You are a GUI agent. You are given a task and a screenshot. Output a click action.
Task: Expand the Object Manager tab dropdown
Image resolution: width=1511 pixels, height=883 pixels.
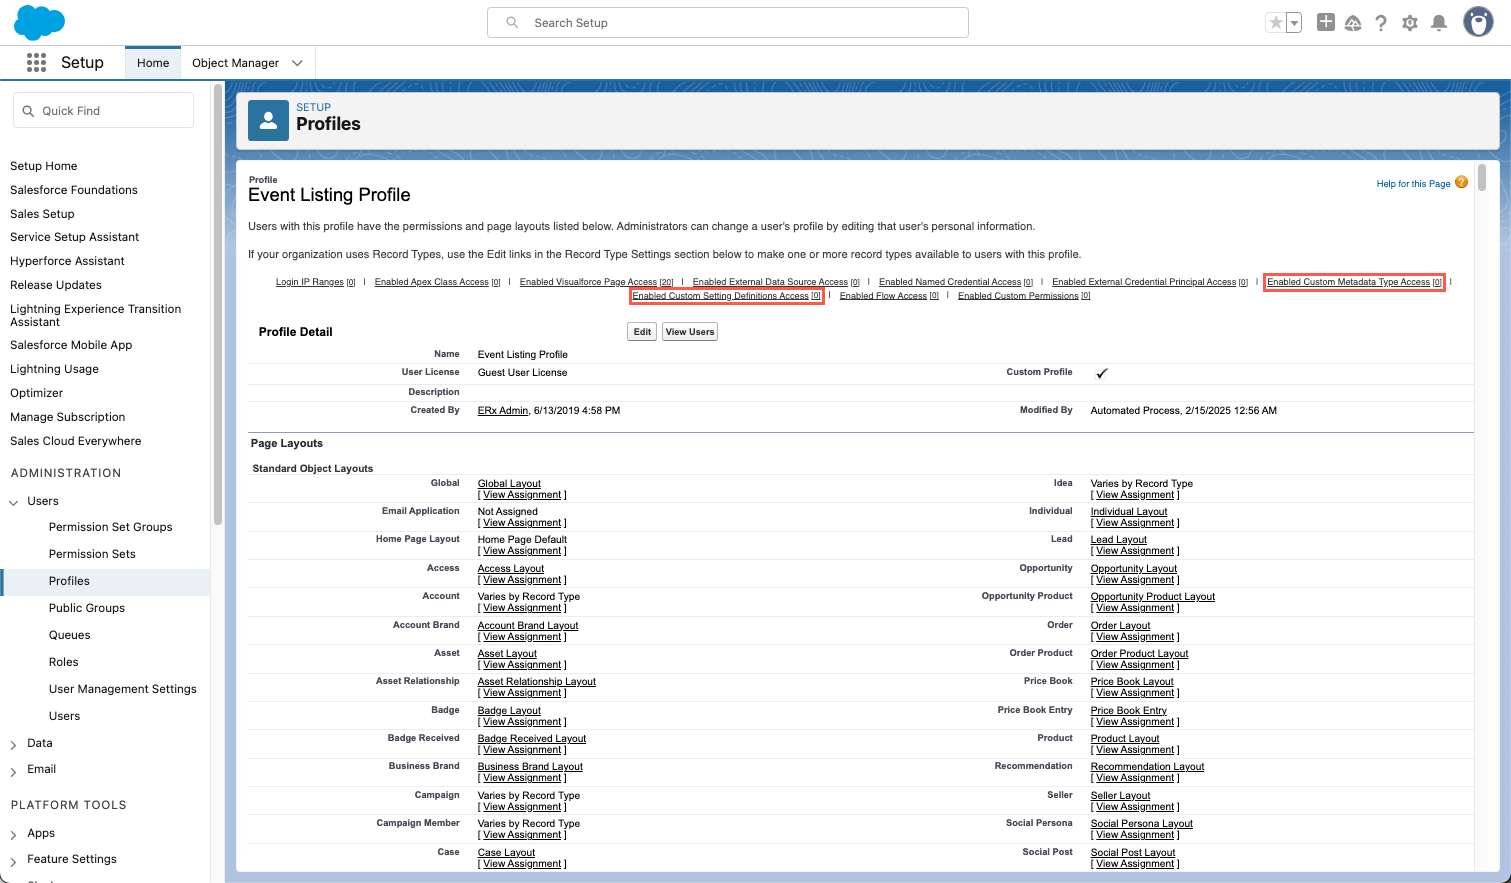tap(297, 63)
